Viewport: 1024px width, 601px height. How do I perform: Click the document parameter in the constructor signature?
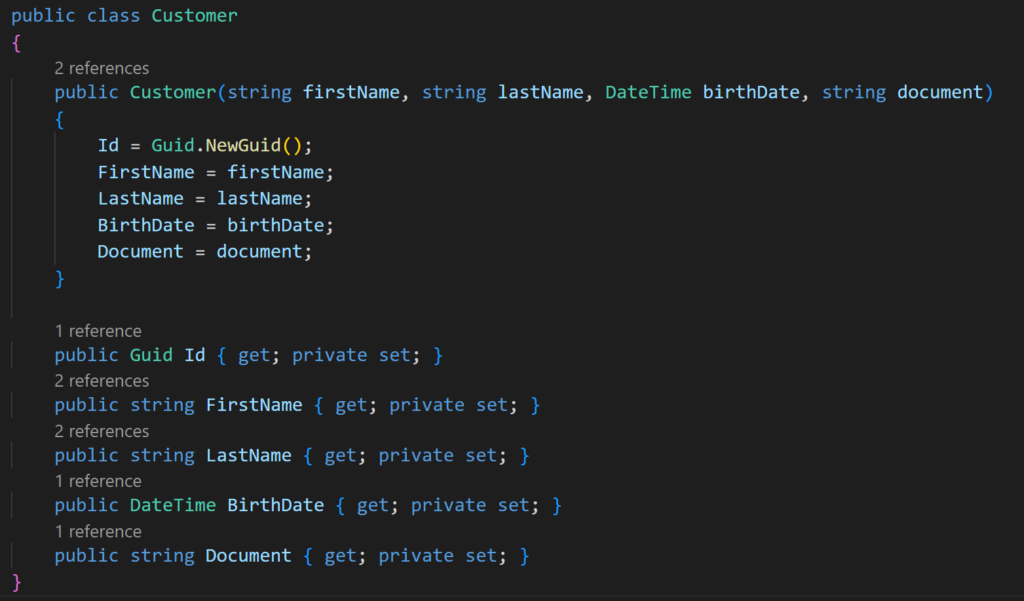(x=940, y=92)
